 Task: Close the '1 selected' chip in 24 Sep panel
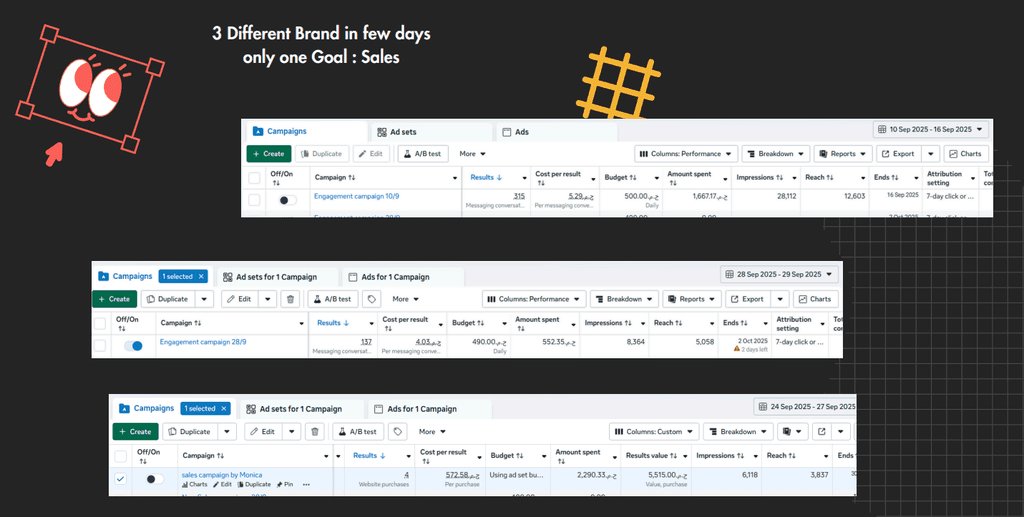pos(223,409)
